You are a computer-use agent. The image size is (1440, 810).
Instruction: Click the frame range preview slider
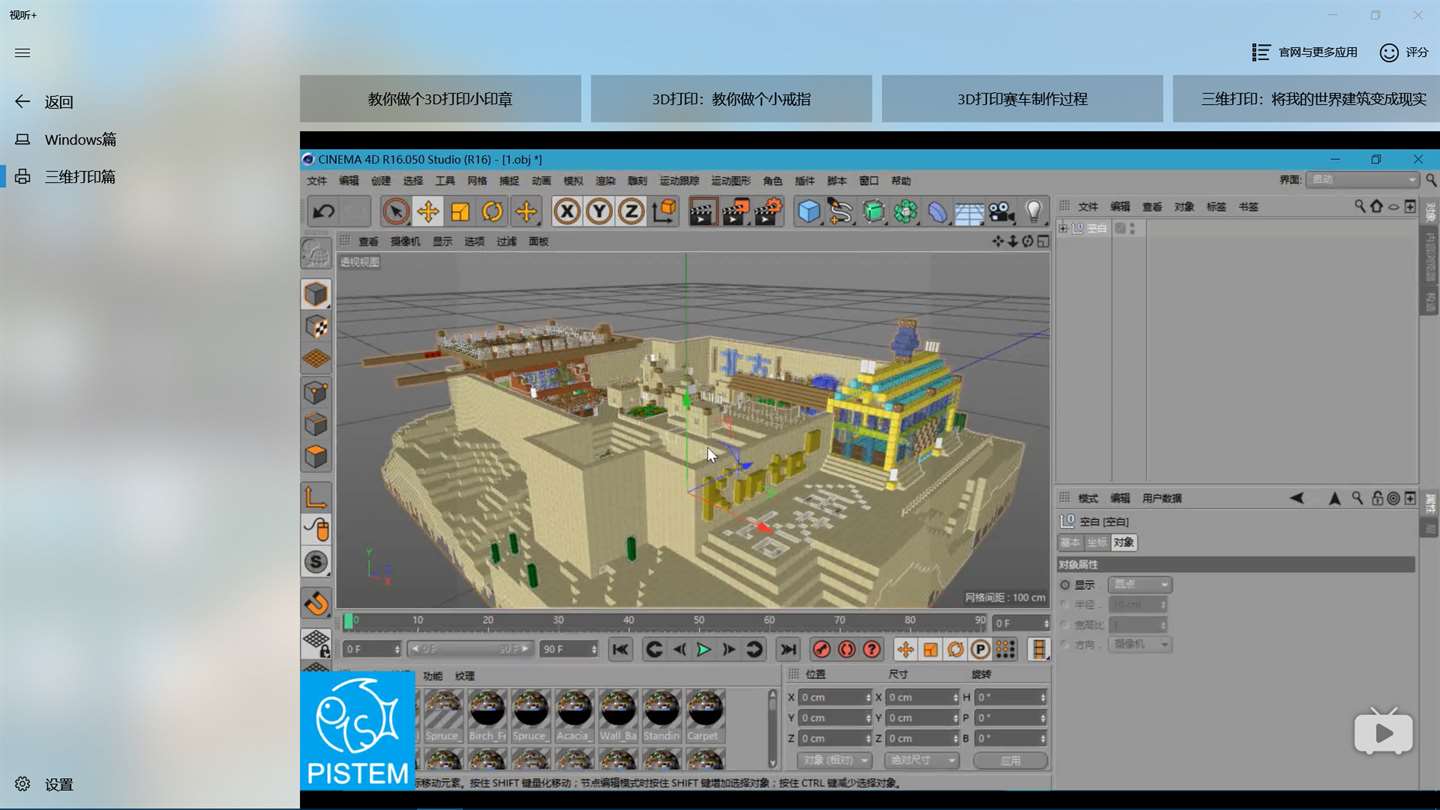[x=470, y=649]
